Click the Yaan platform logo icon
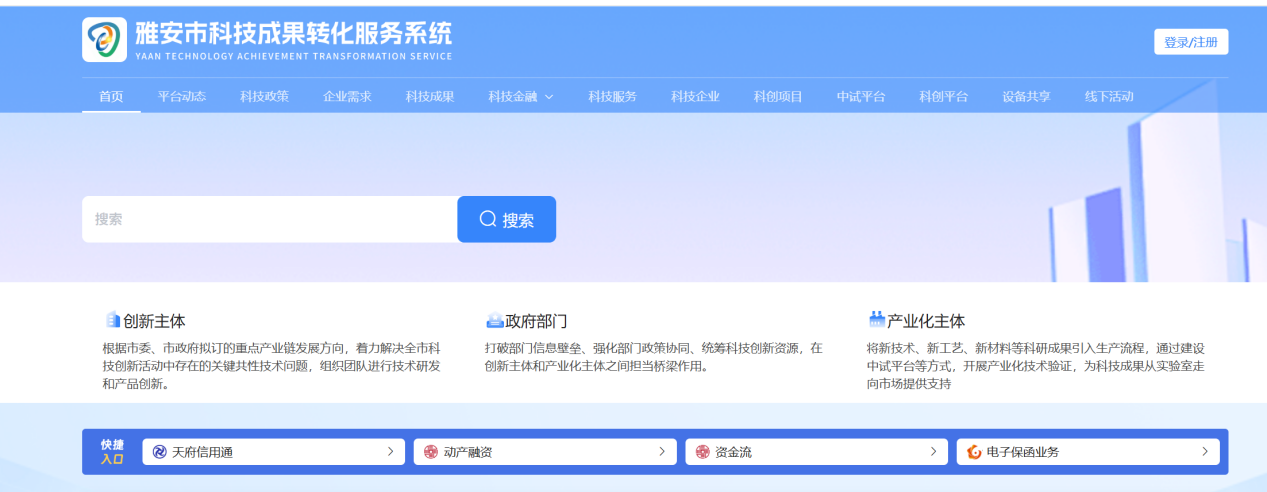 tap(104, 40)
